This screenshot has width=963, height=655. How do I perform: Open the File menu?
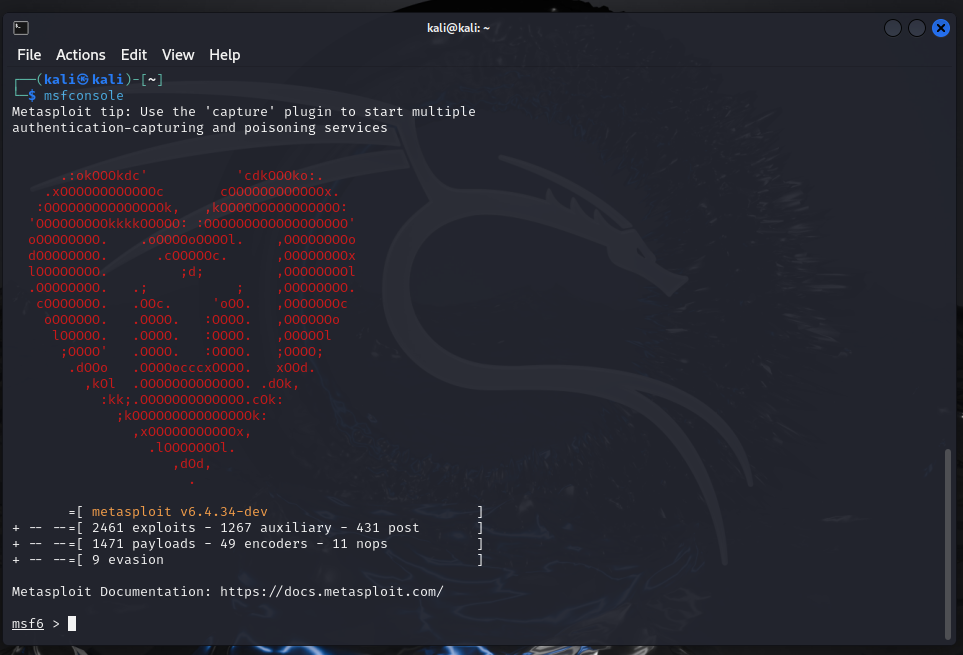click(x=29, y=55)
